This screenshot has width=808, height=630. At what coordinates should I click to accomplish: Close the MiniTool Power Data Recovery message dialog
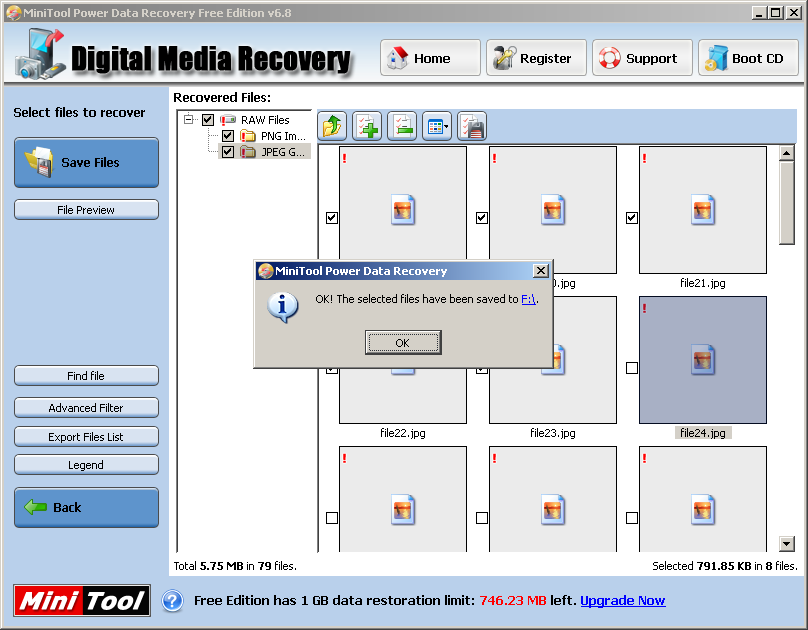tap(541, 270)
